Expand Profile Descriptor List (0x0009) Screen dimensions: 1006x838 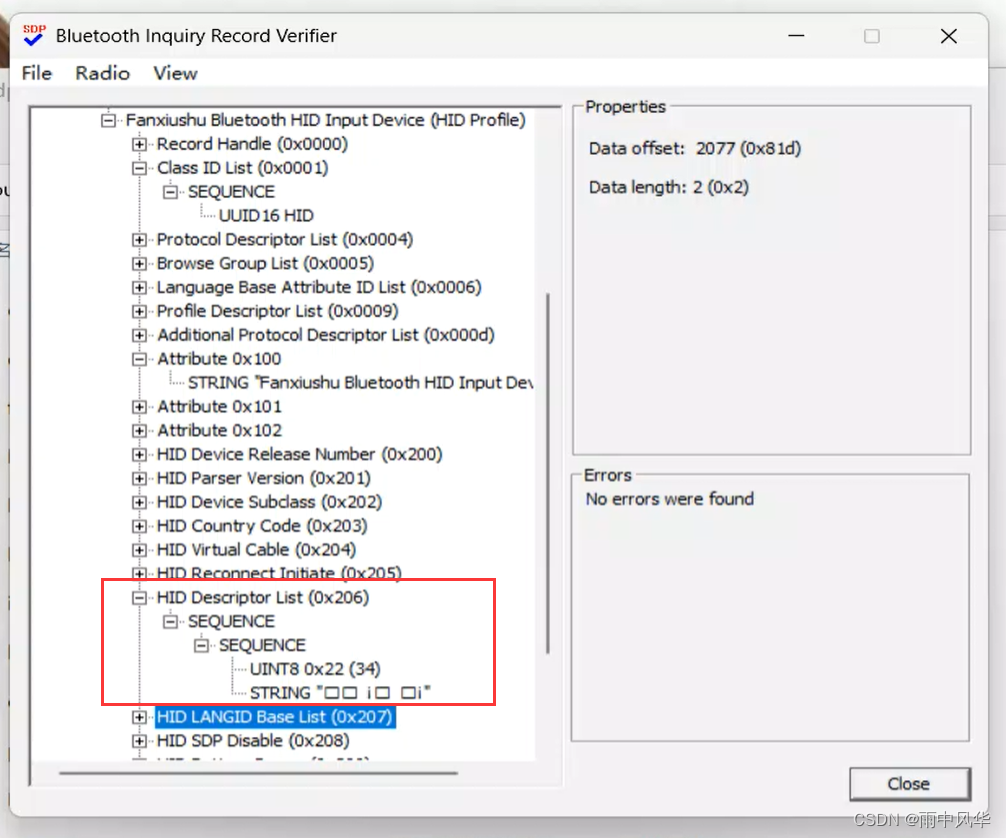(139, 311)
